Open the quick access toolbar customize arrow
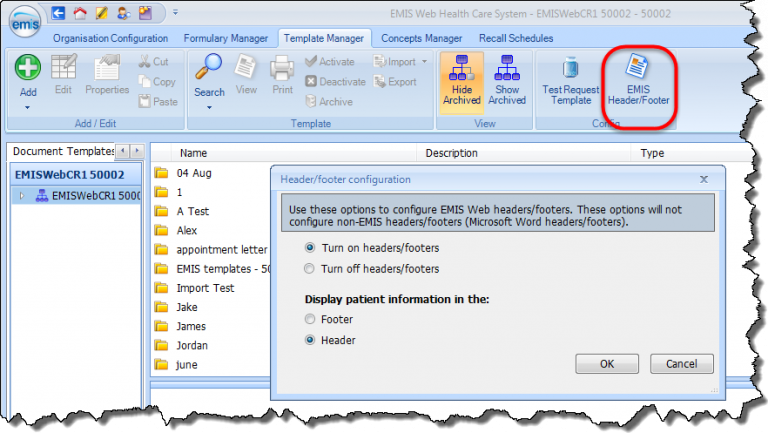 click(x=175, y=13)
